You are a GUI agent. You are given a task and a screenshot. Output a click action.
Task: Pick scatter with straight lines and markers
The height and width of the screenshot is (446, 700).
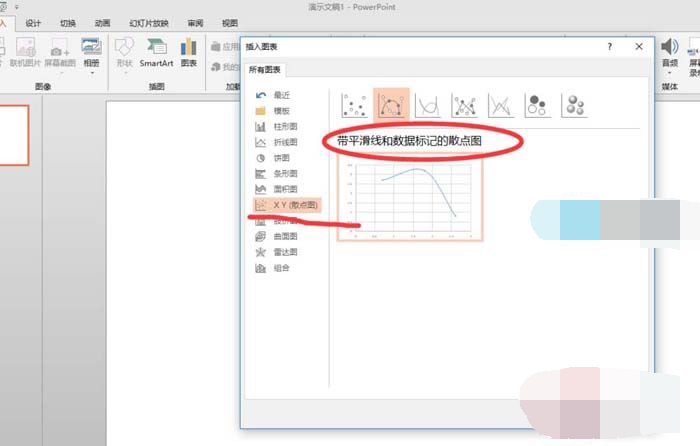click(x=464, y=104)
